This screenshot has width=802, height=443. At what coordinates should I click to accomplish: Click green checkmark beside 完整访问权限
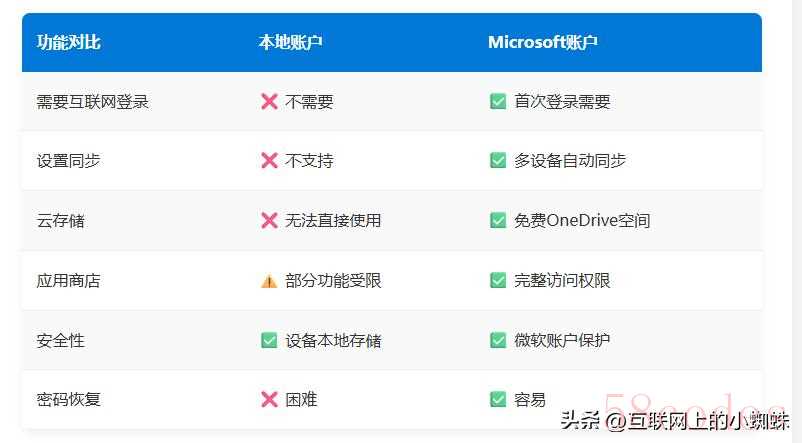(498, 280)
